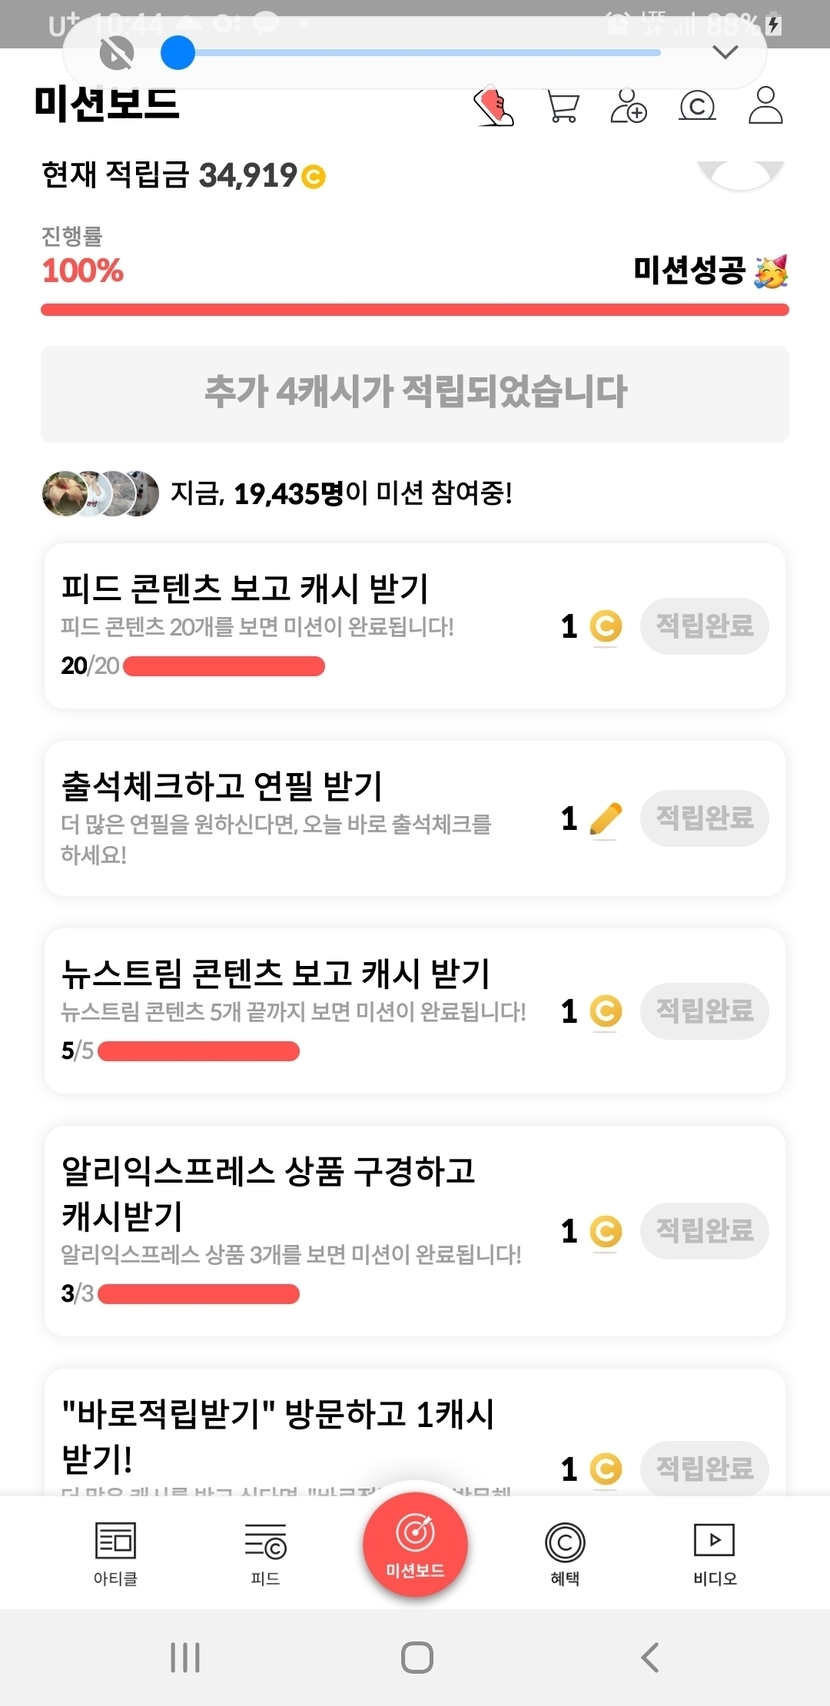Switch to the 아티클 tab
This screenshot has height=1706, width=830.
click(x=115, y=1553)
